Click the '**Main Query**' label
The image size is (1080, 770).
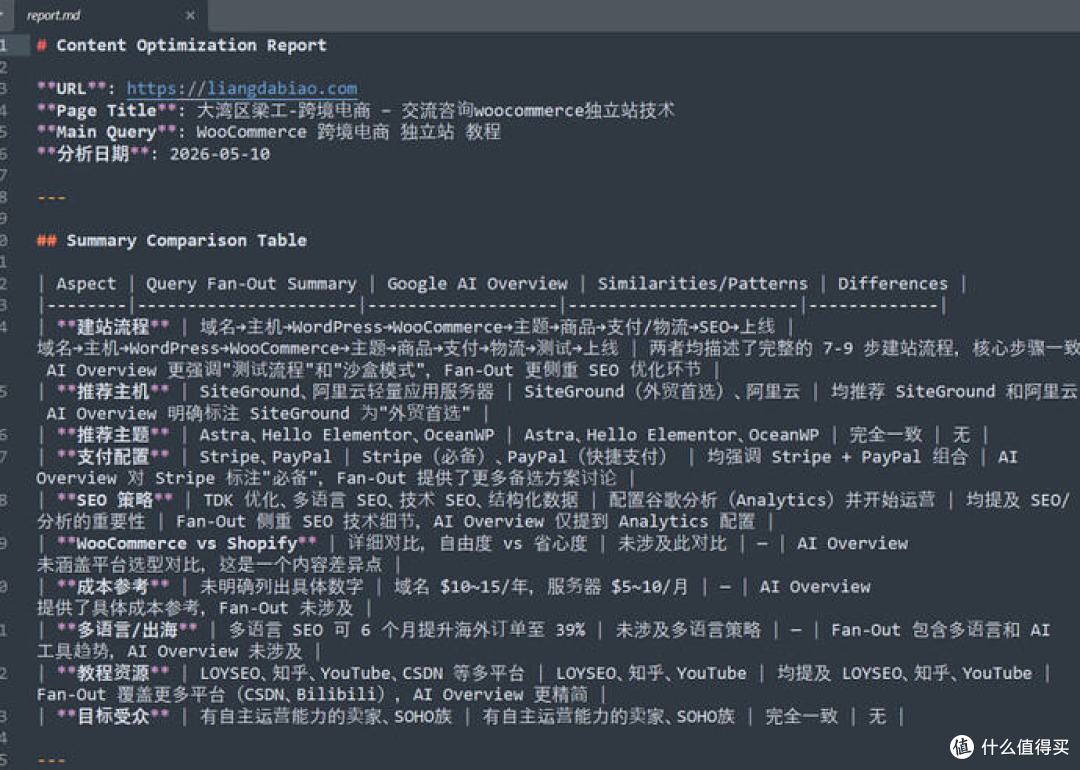click(x=107, y=132)
